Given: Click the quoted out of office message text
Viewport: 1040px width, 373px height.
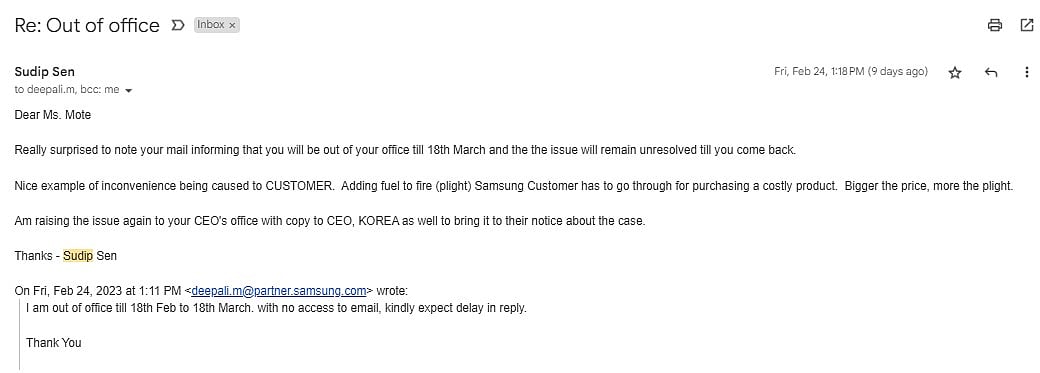Looking at the screenshot, I should [276, 309].
